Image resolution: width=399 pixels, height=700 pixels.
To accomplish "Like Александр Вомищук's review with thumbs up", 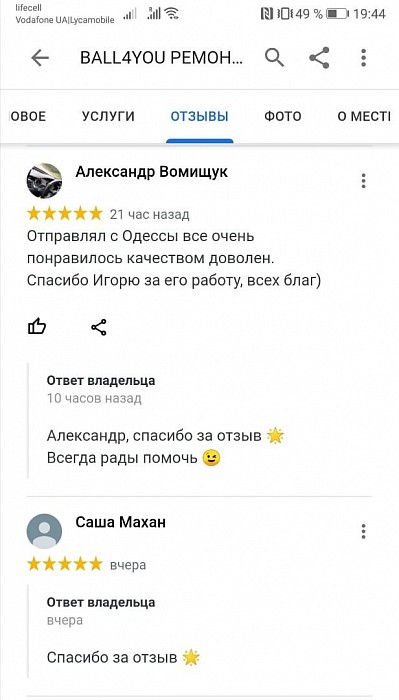I will click(37, 327).
